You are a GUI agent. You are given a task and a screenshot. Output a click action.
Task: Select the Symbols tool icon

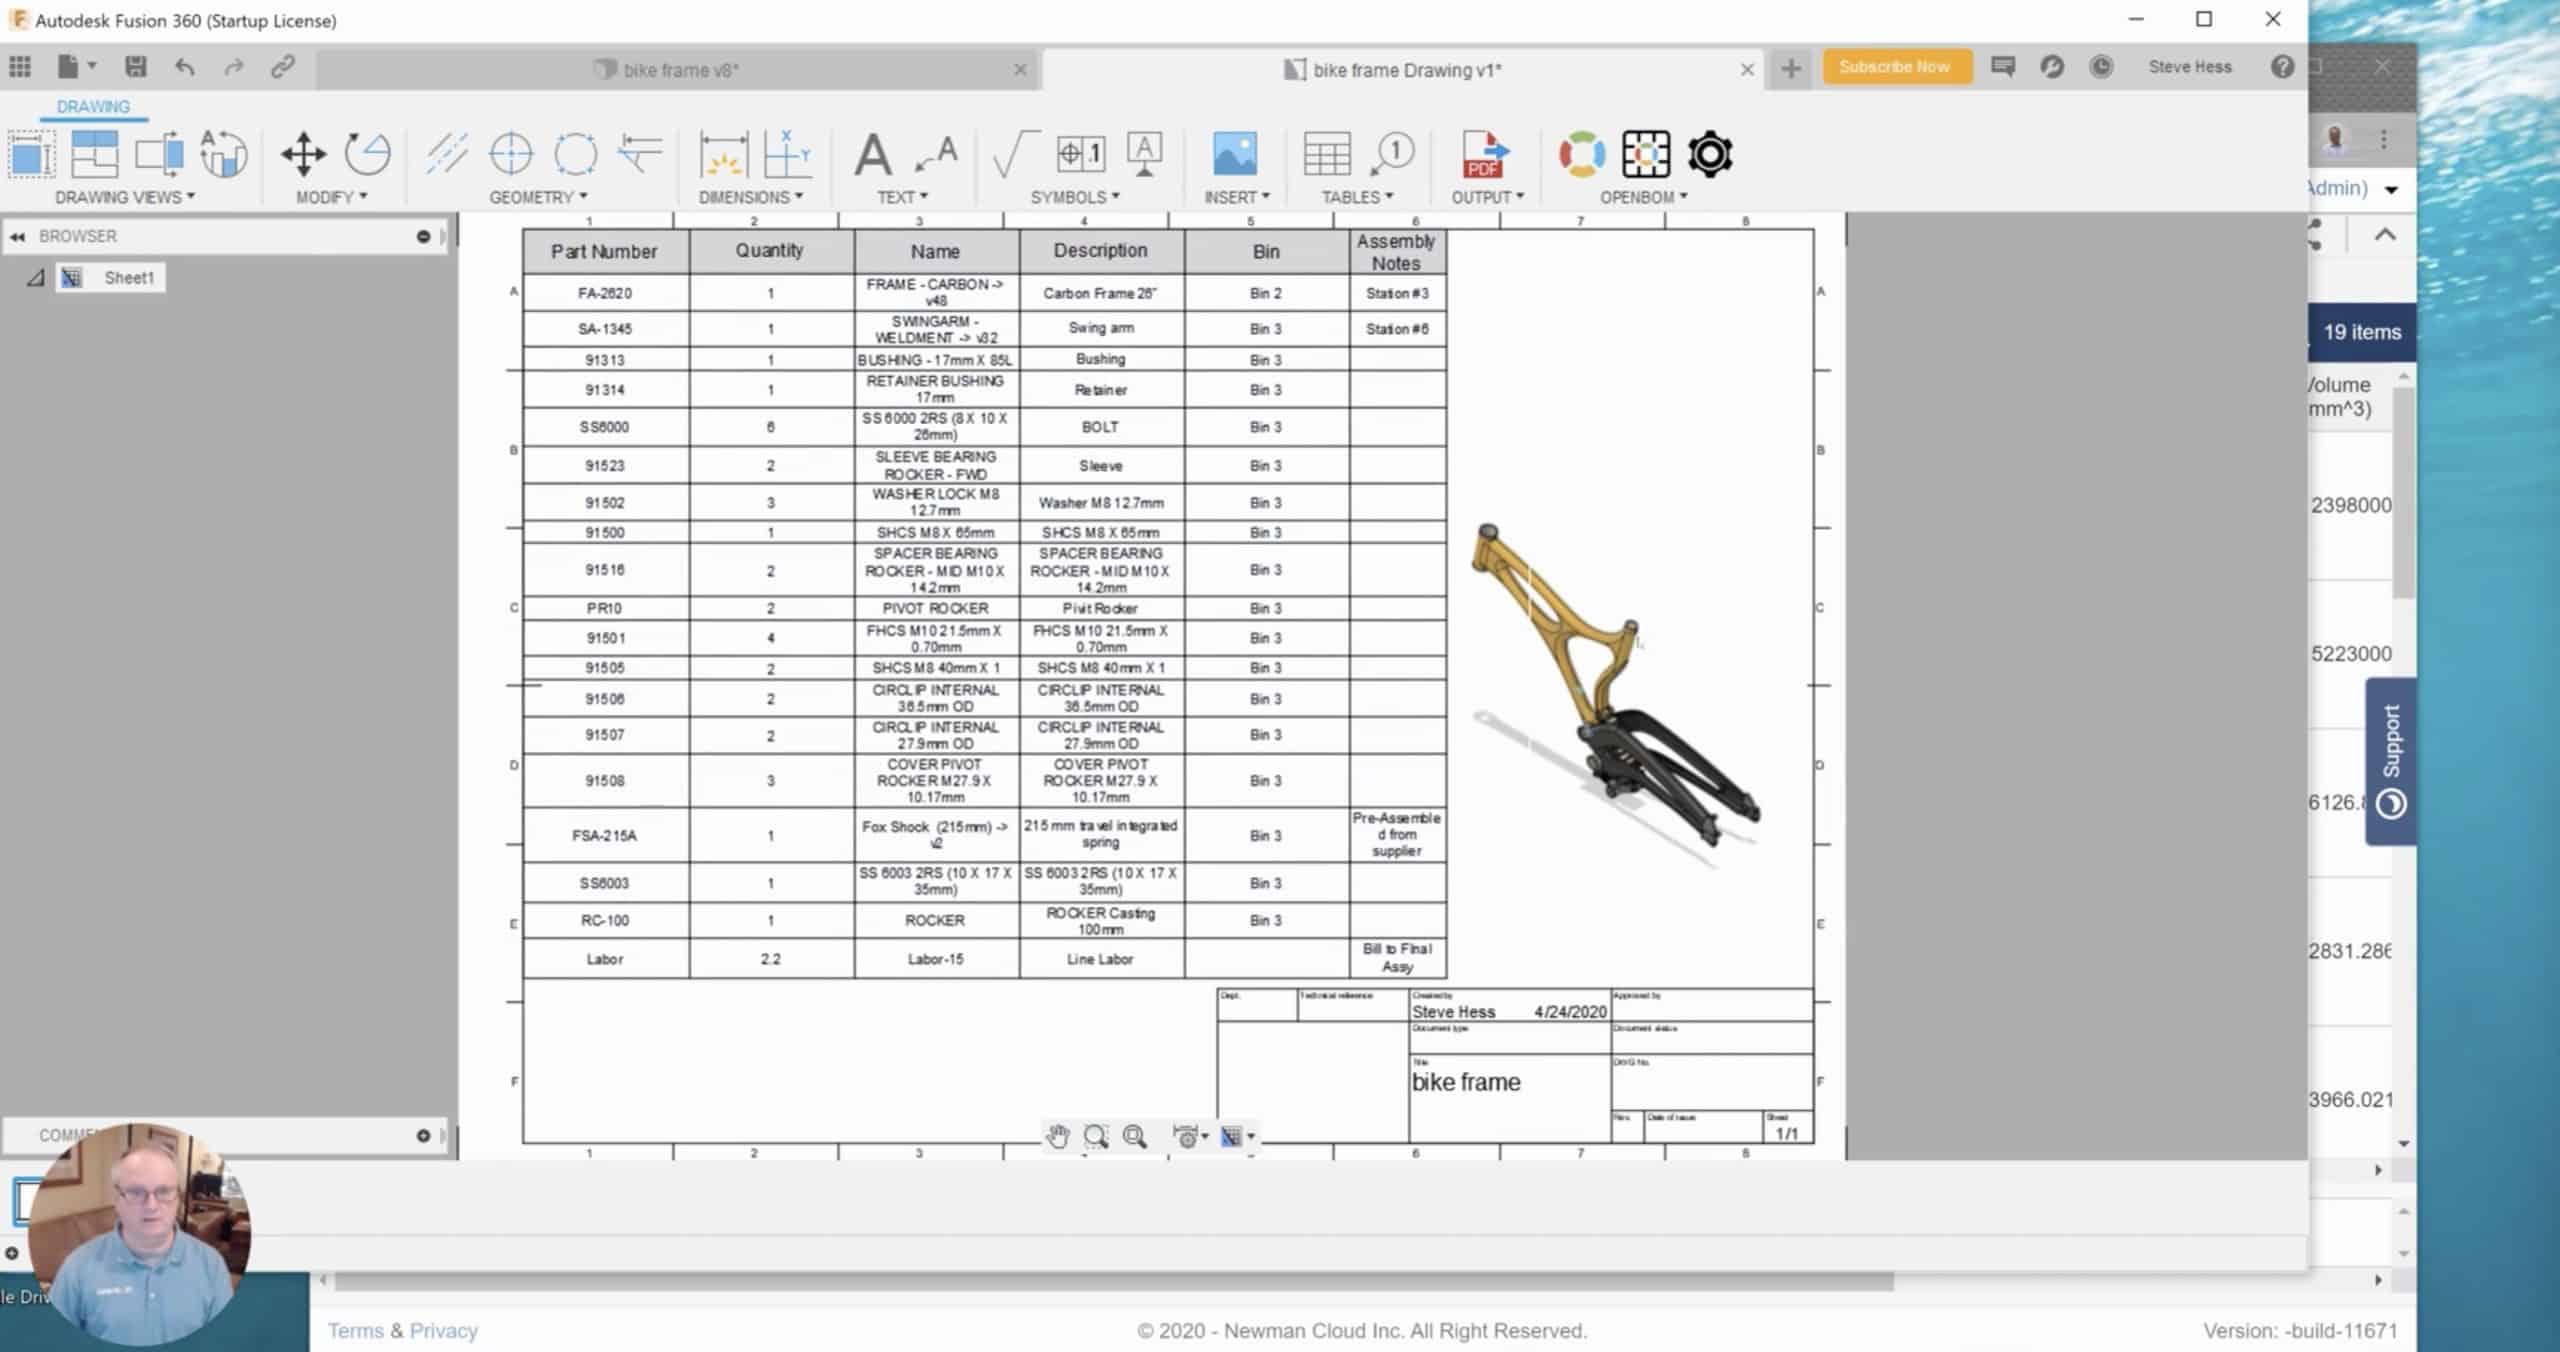click(1077, 154)
